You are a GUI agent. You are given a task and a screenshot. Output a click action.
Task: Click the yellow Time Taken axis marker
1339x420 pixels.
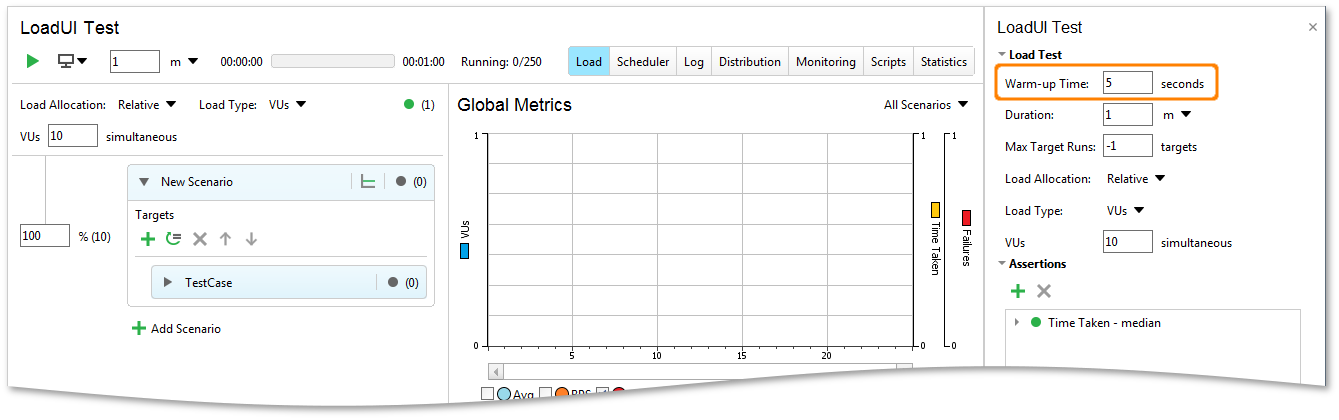click(x=936, y=210)
